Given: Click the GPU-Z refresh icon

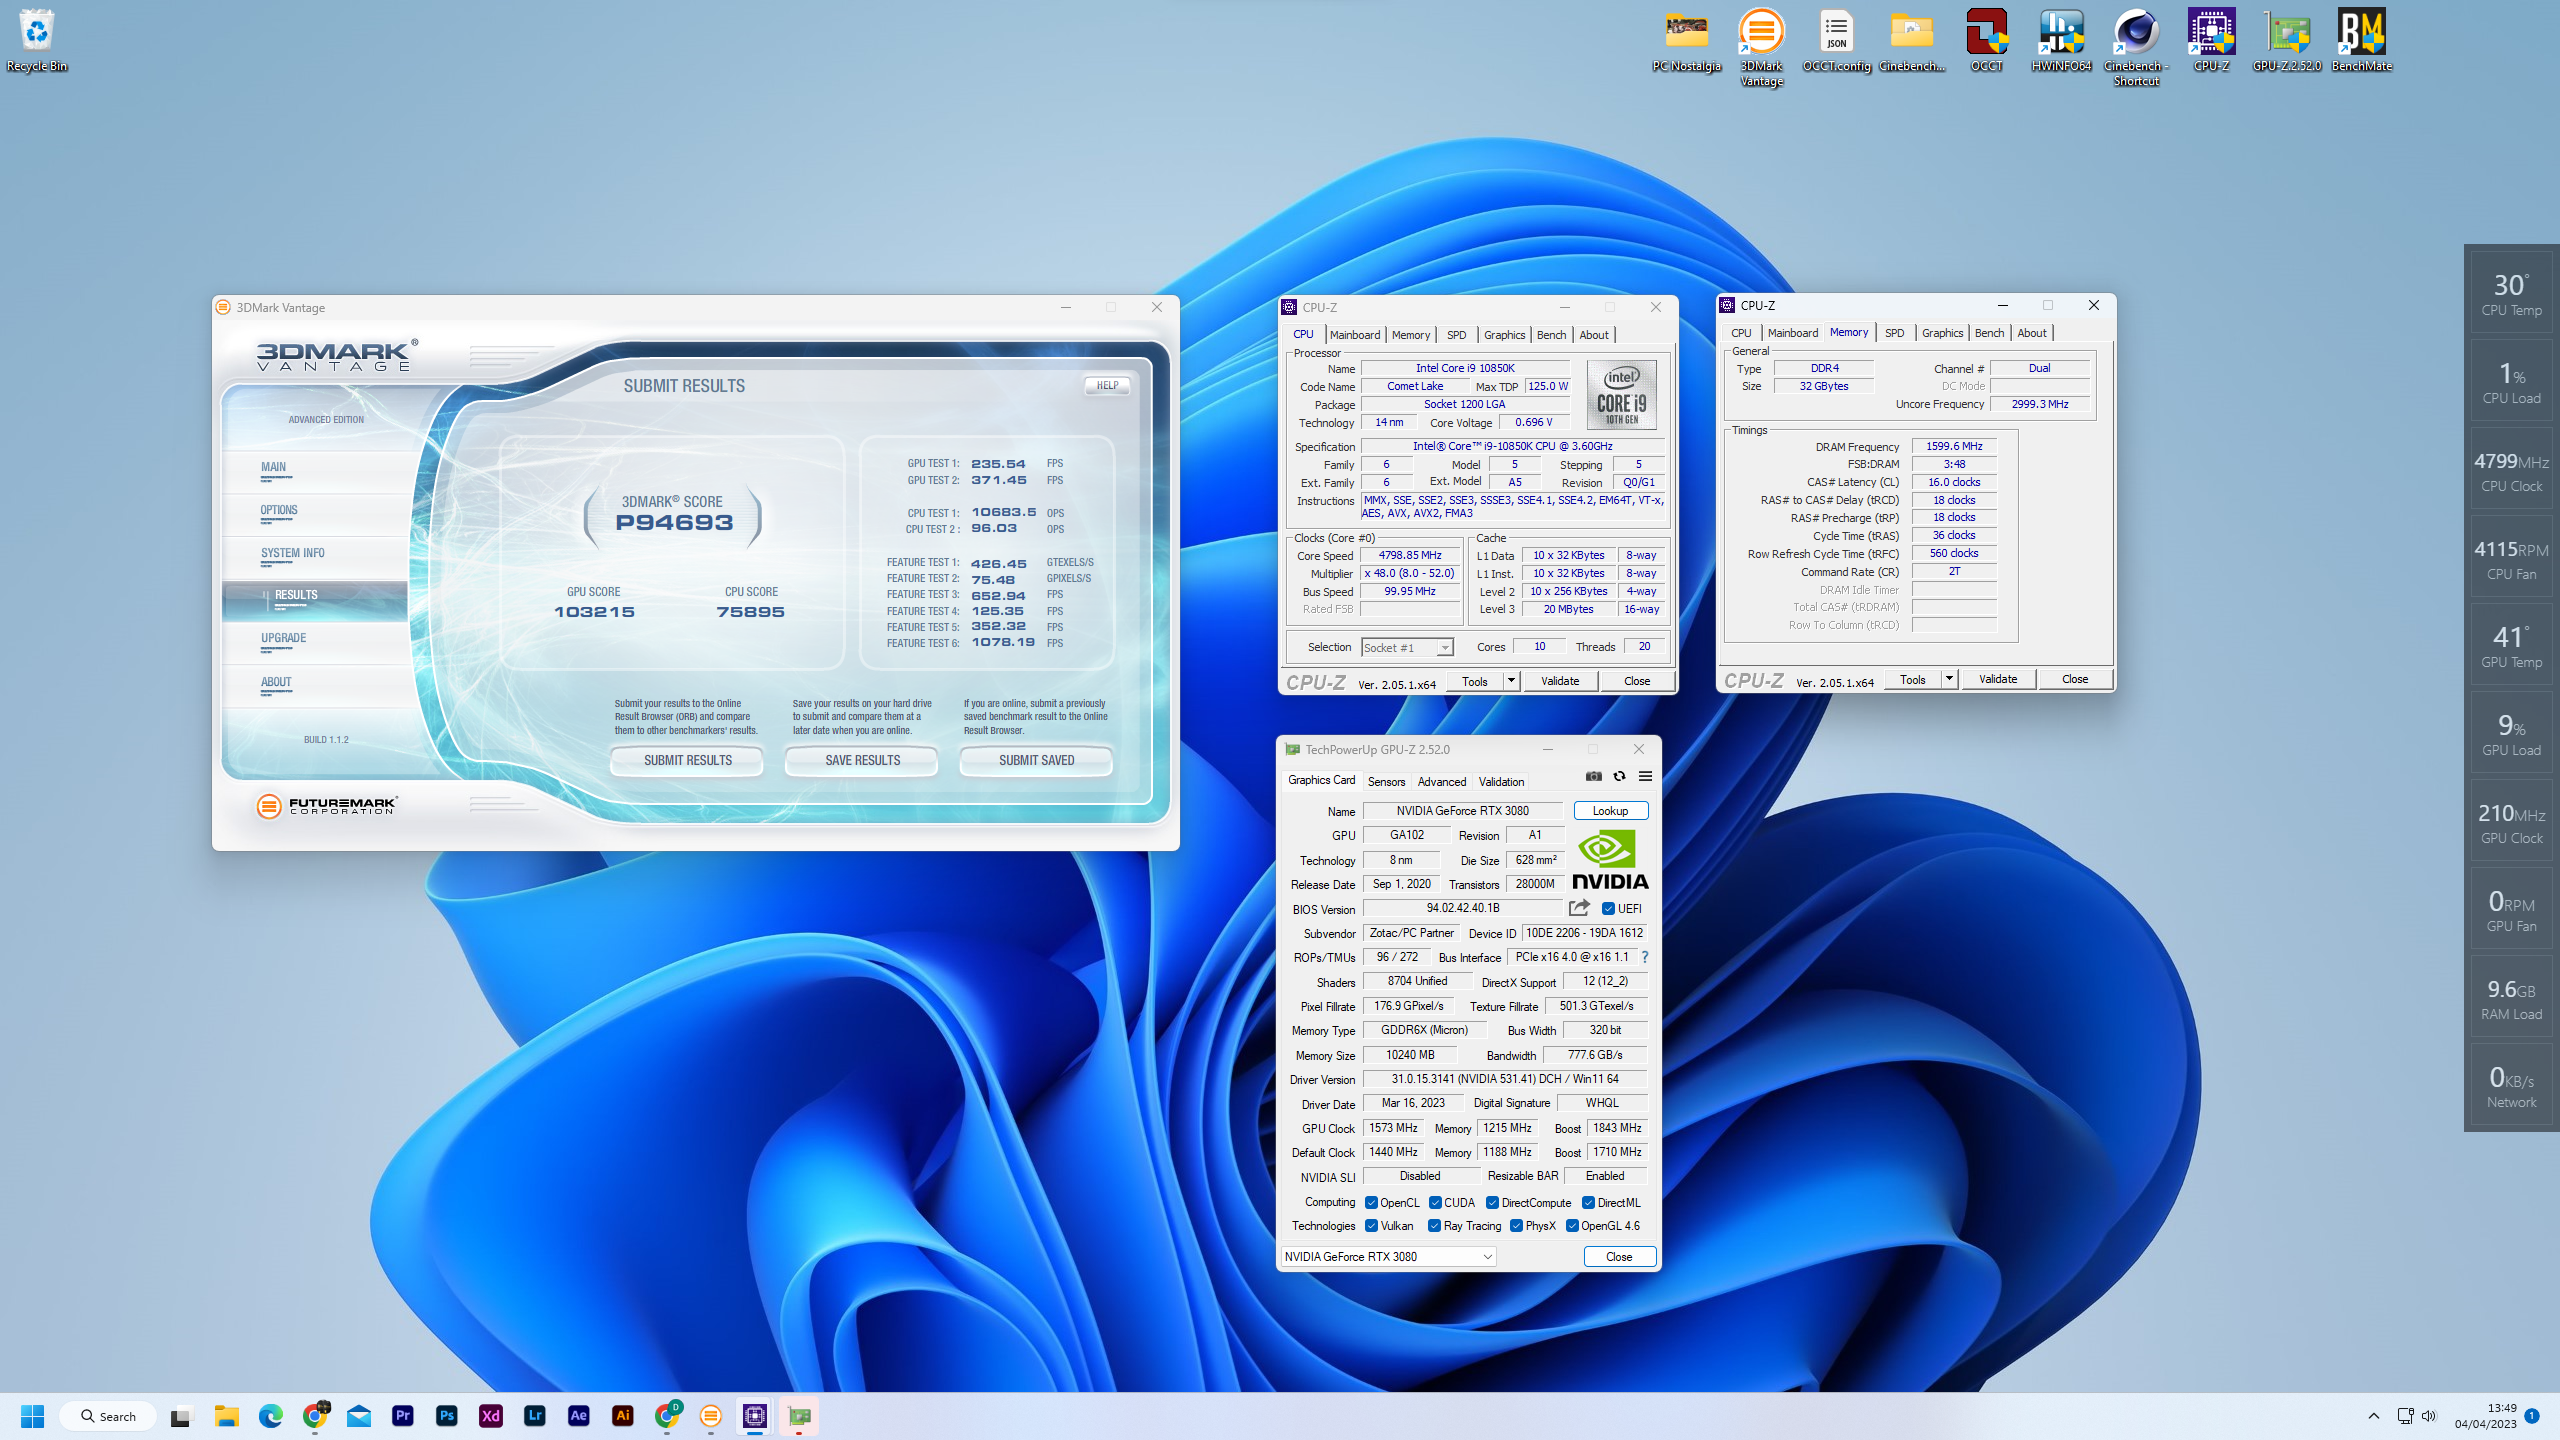Looking at the screenshot, I should click(1619, 776).
